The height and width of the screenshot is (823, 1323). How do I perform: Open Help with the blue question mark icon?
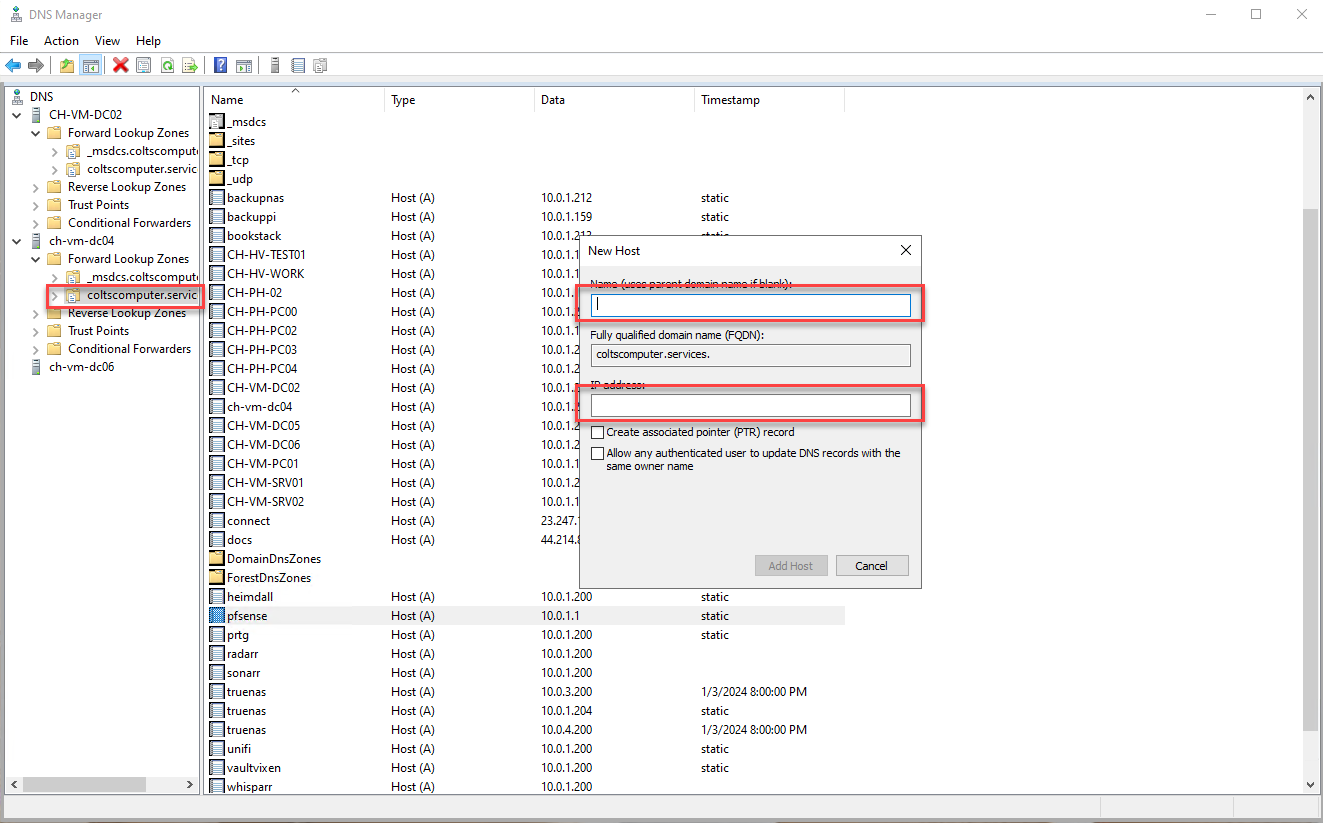[220, 65]
